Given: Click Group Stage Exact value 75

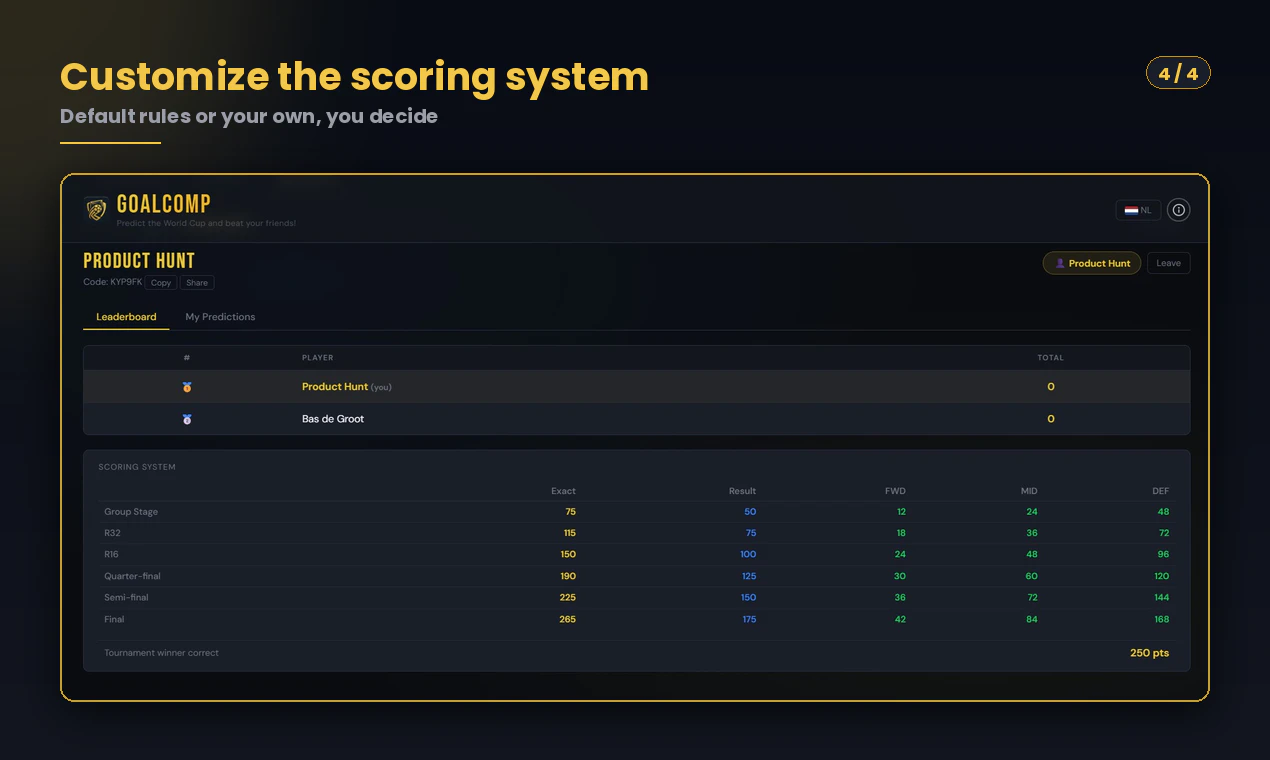Looking at the screenshot, I should point(570,512).
